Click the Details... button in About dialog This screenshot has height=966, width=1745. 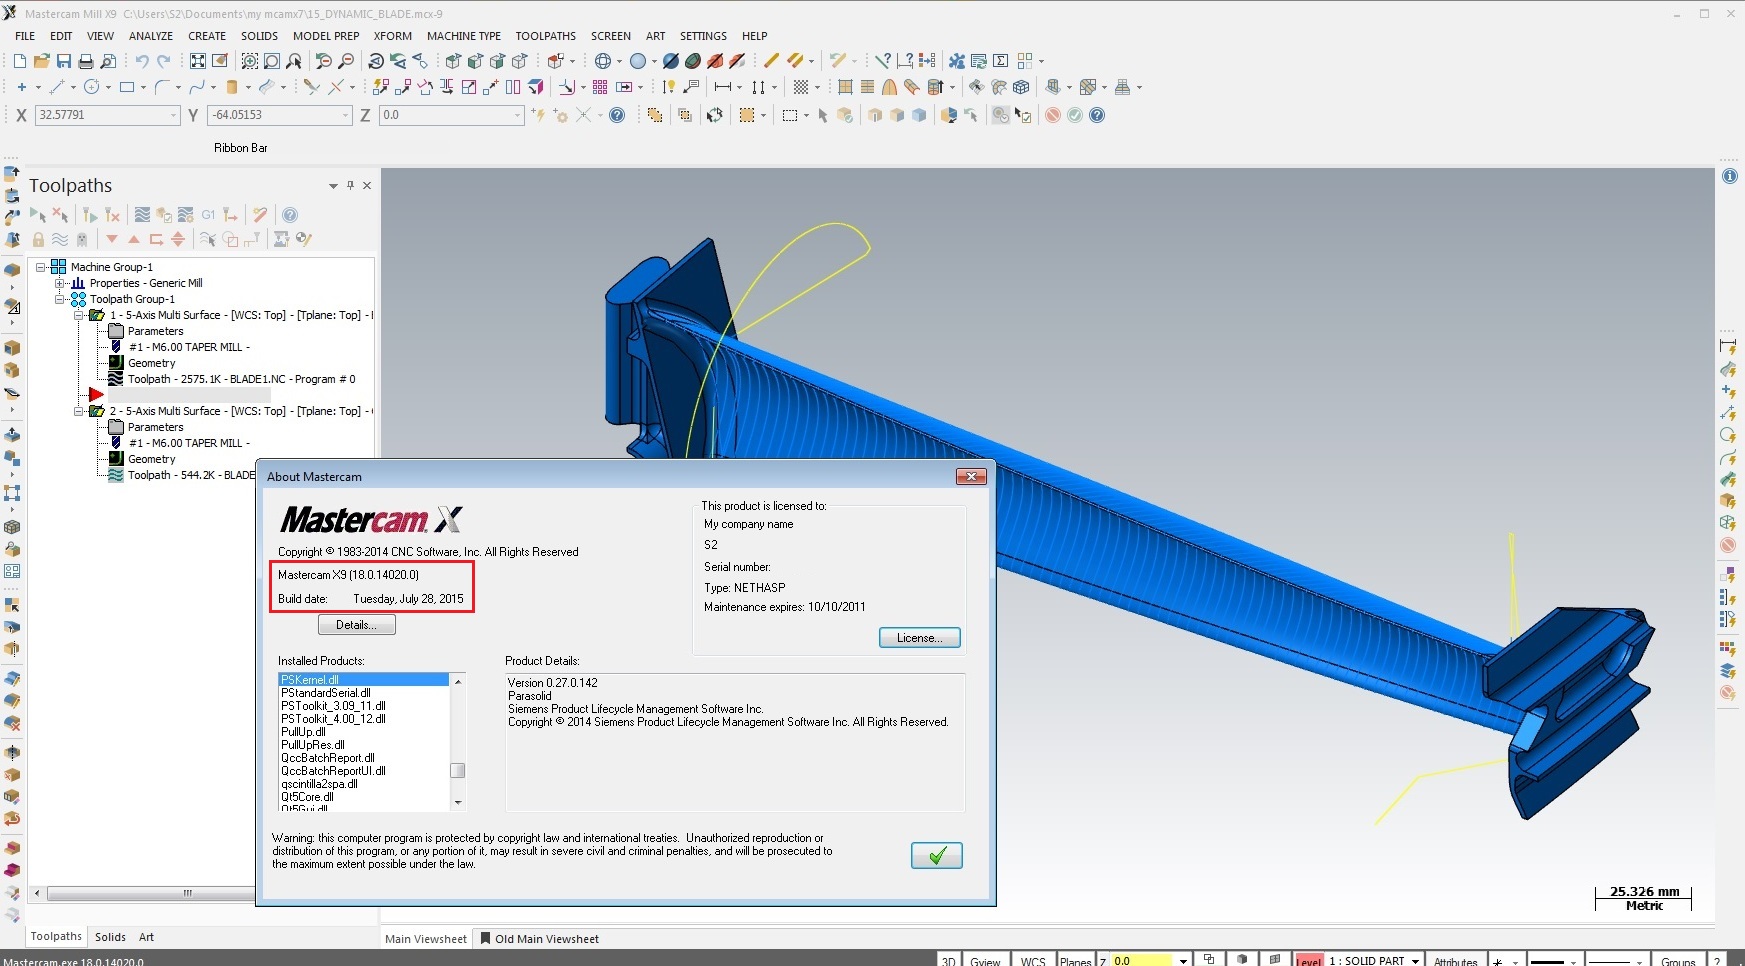pos(357,625)
